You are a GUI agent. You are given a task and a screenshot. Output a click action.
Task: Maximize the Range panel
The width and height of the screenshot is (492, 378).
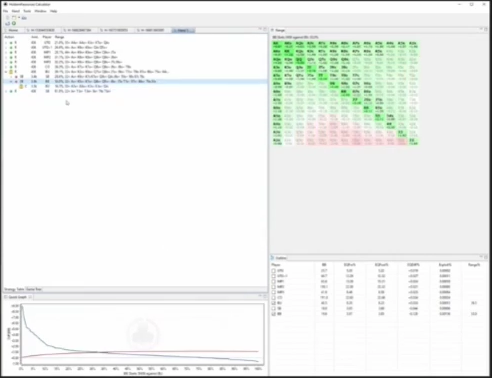click(x=486, y=29)
